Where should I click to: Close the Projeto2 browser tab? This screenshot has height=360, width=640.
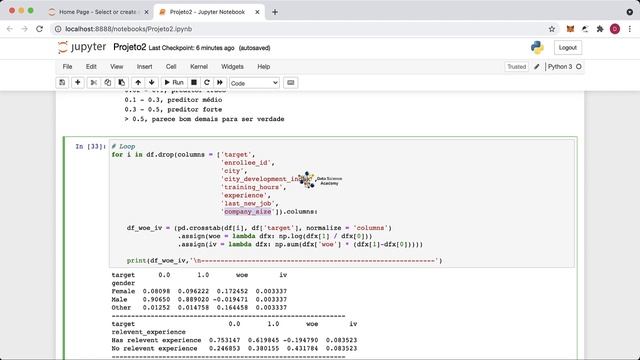[x=257, y=12]
